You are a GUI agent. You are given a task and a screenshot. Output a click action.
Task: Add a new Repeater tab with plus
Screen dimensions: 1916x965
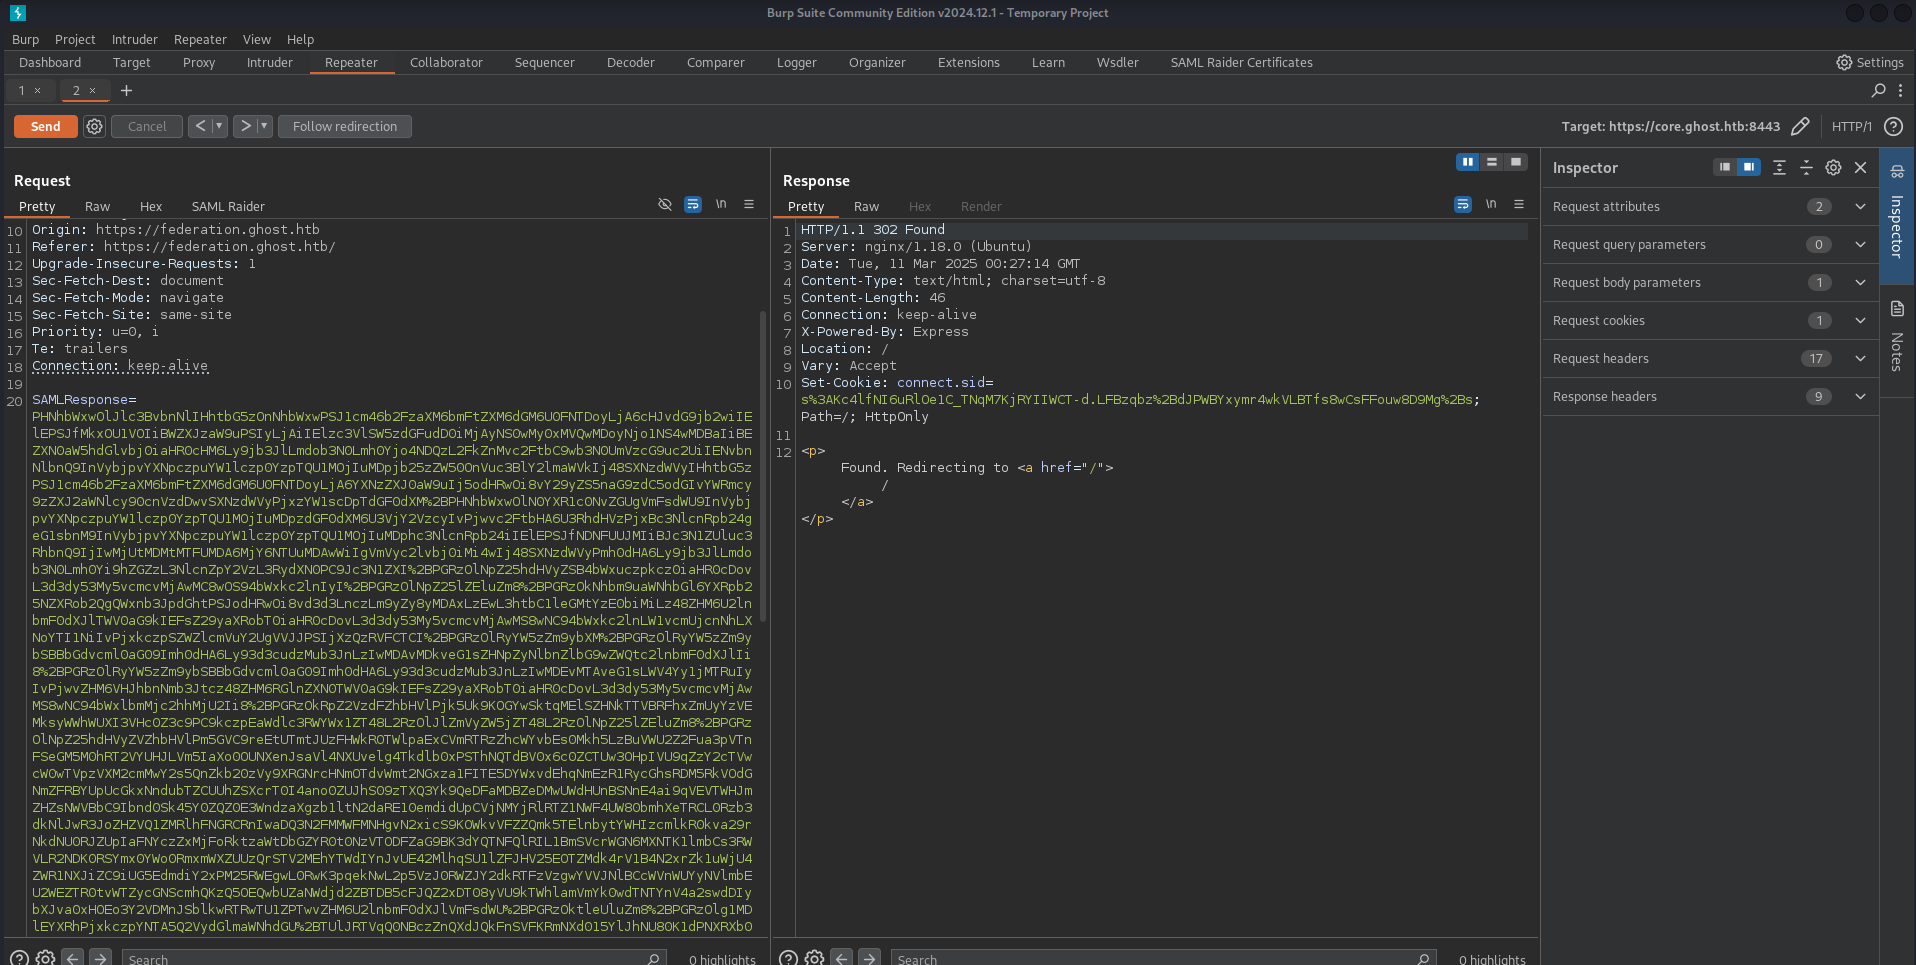[x=126, y=90]
